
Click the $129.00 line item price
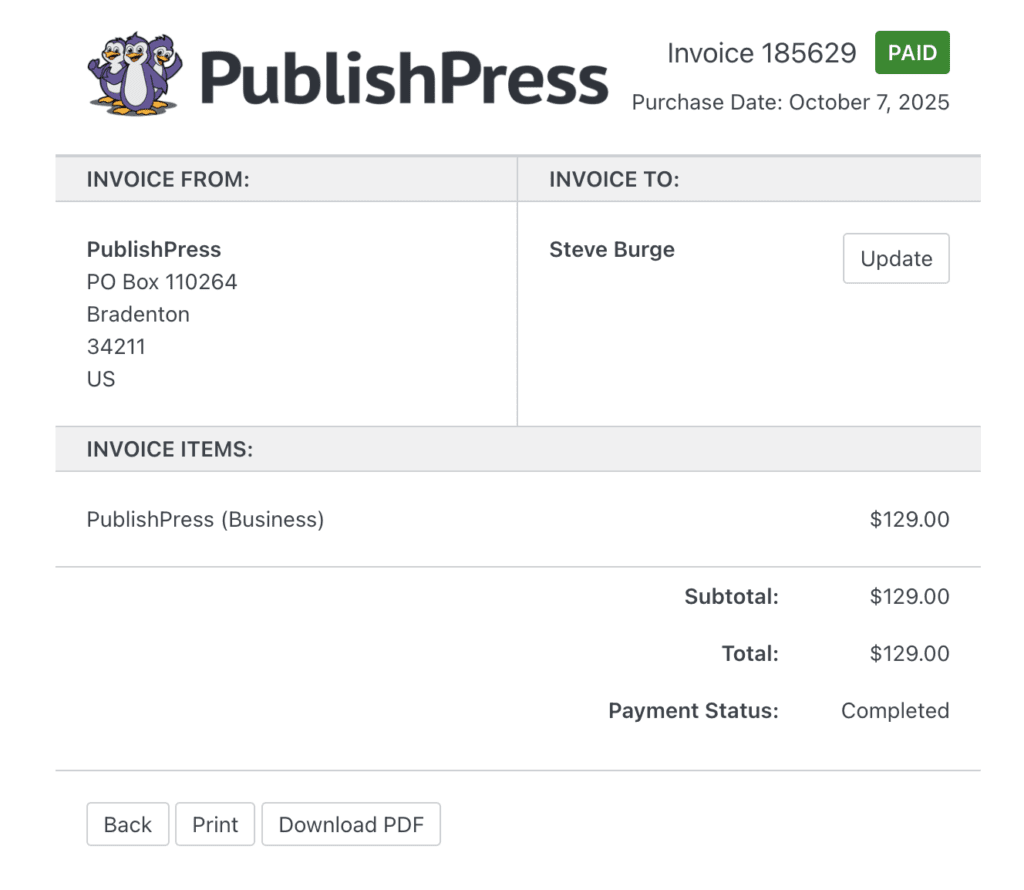[910, 519]
